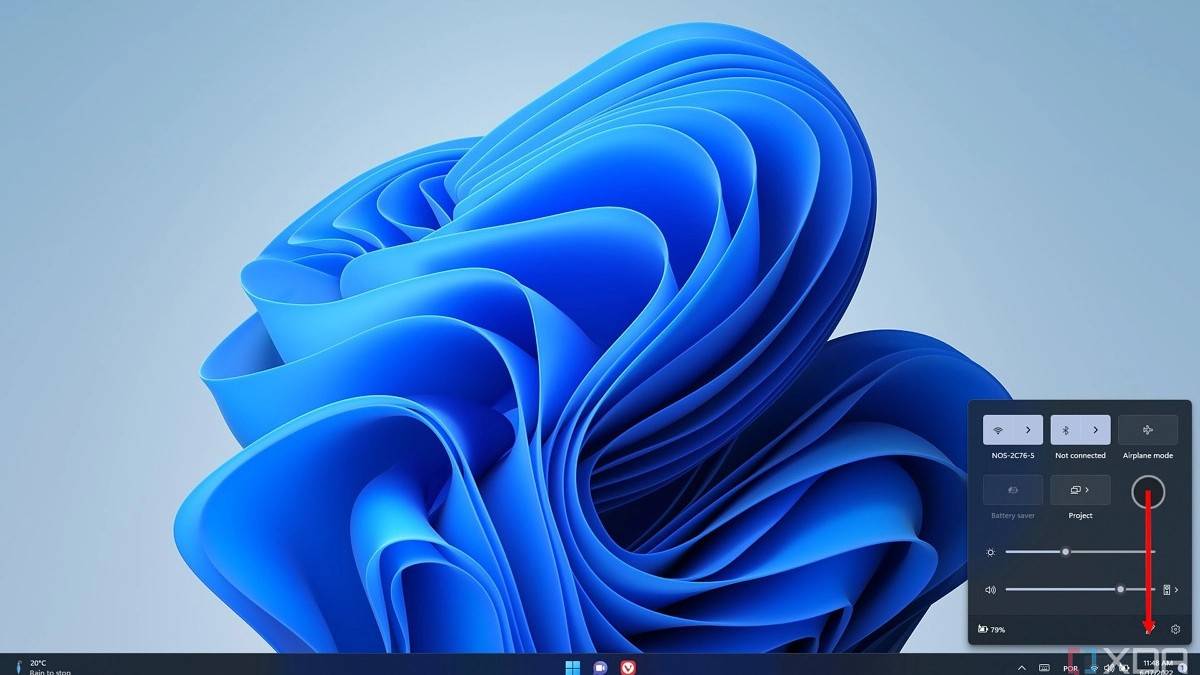Mute using the panel speaker icon
Image resolution: width=1200 pixels, height=675 pixels.
pos(990,589)
